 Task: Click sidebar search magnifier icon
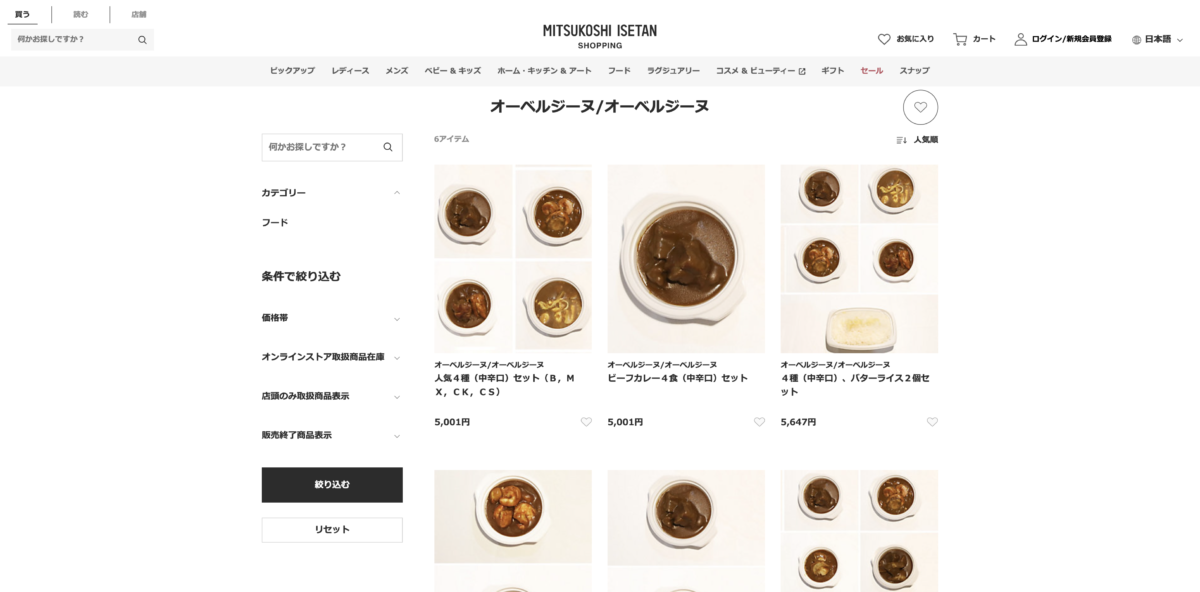coord(388,147)
